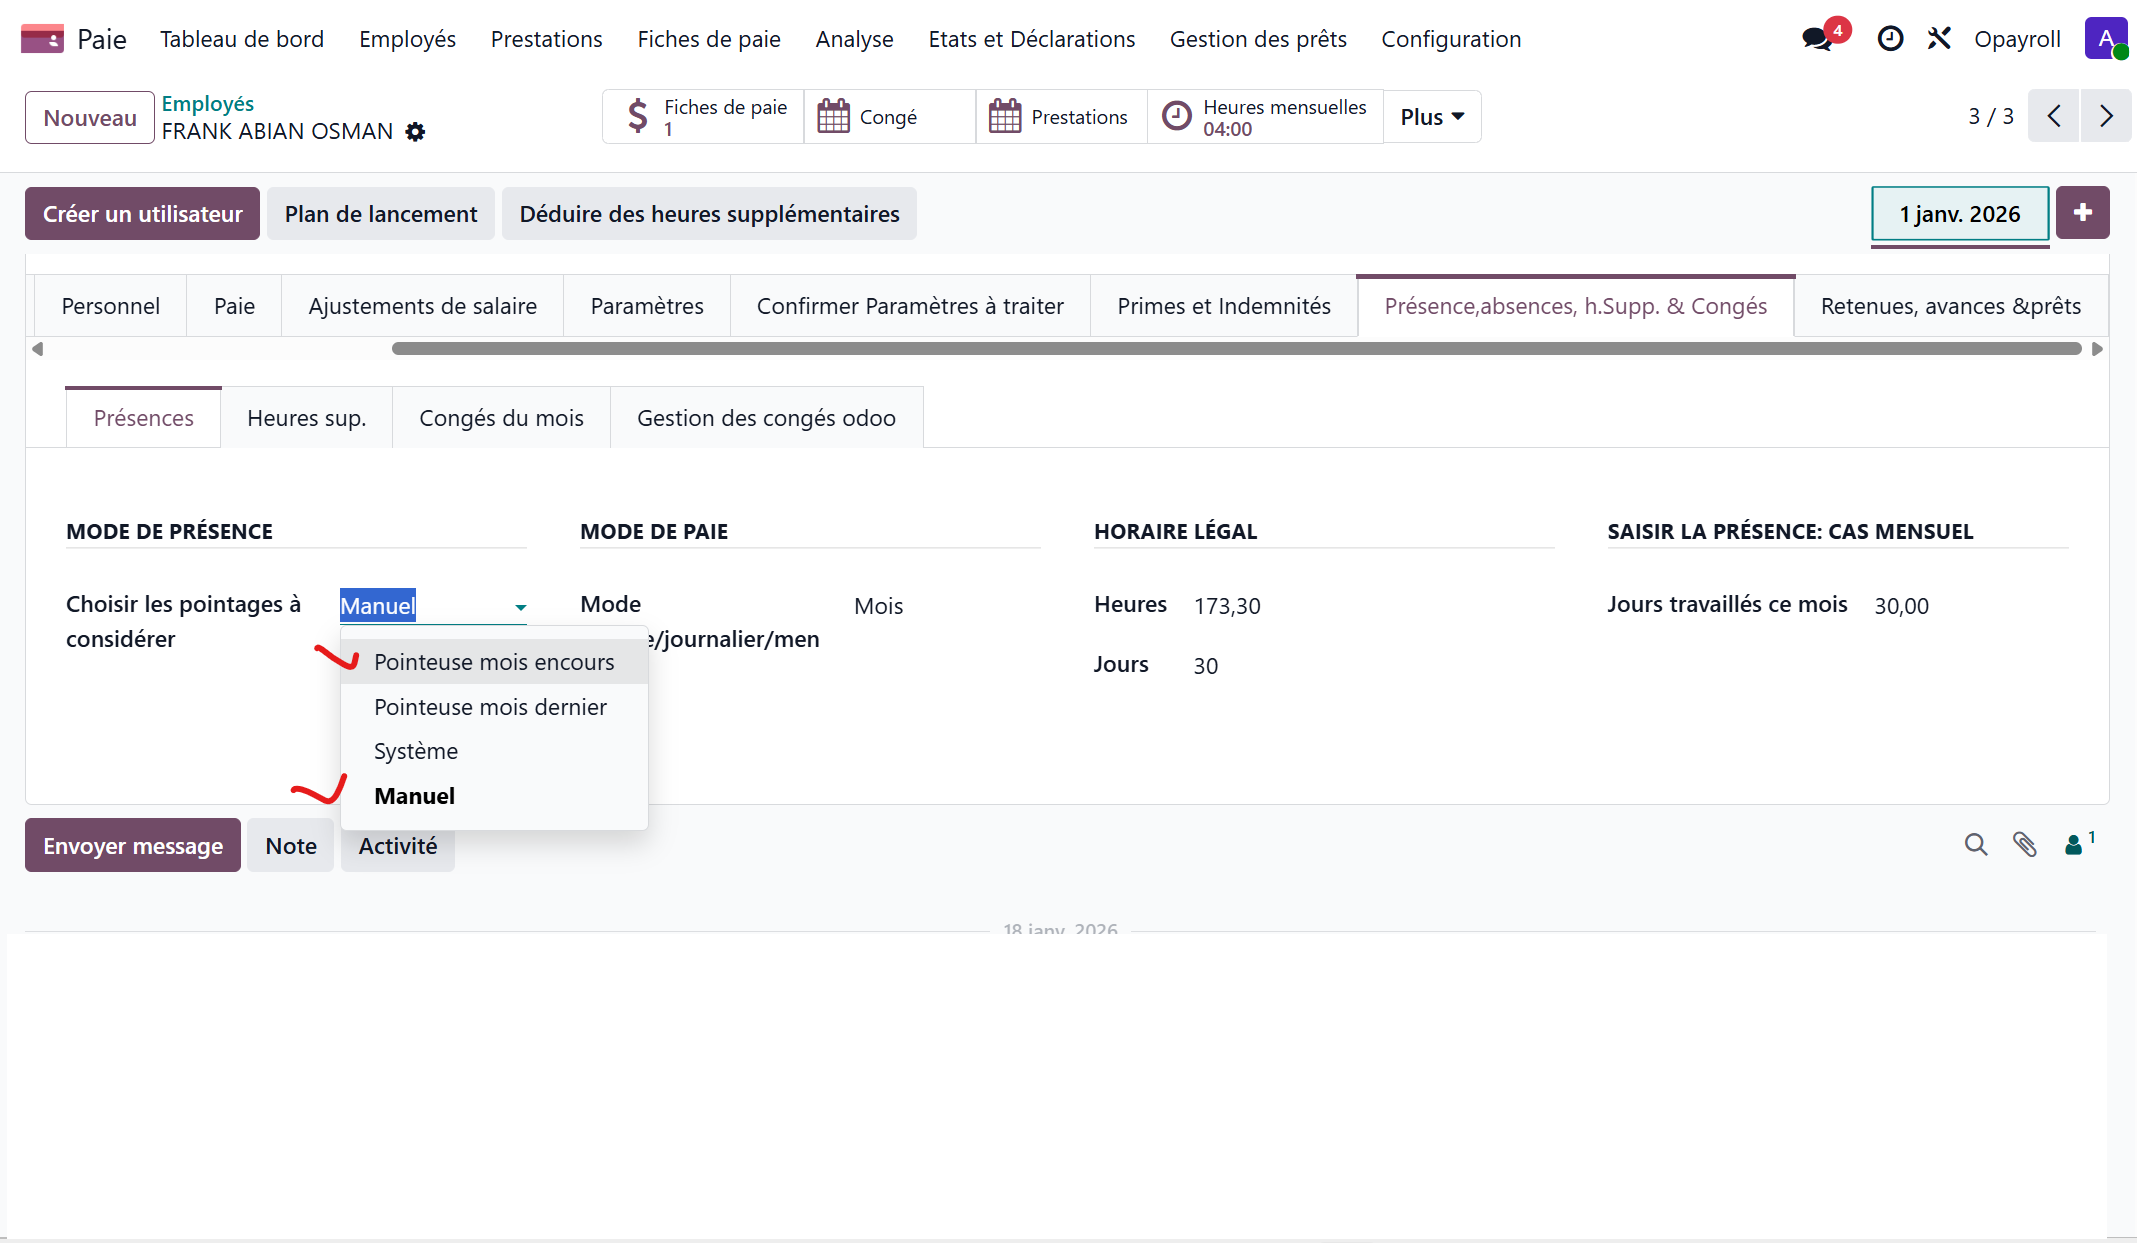The image size is (2137, 1243).
Task: Switch to Retenues, avances &prêts tab
Action: (1950, 306)
